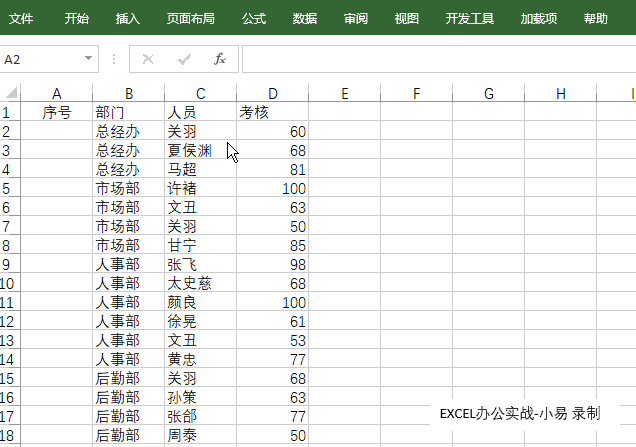Click 后勤部 in row 15
Image resolution: width=636 pixels, height=447 pixels.
click(x=129, y=378)
